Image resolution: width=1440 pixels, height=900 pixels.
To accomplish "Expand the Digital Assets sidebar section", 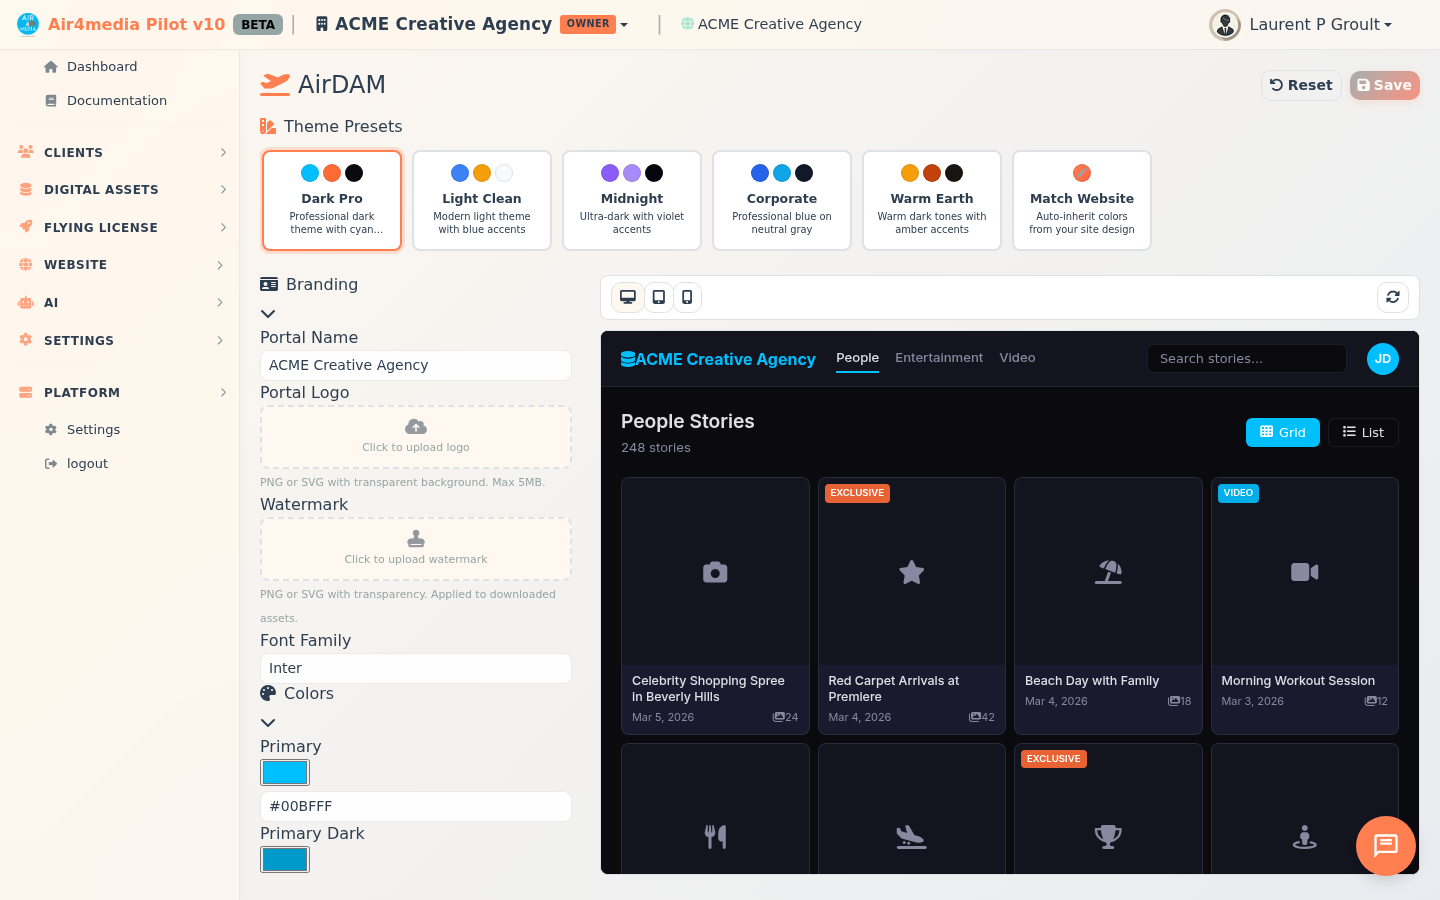I will 120,190.
